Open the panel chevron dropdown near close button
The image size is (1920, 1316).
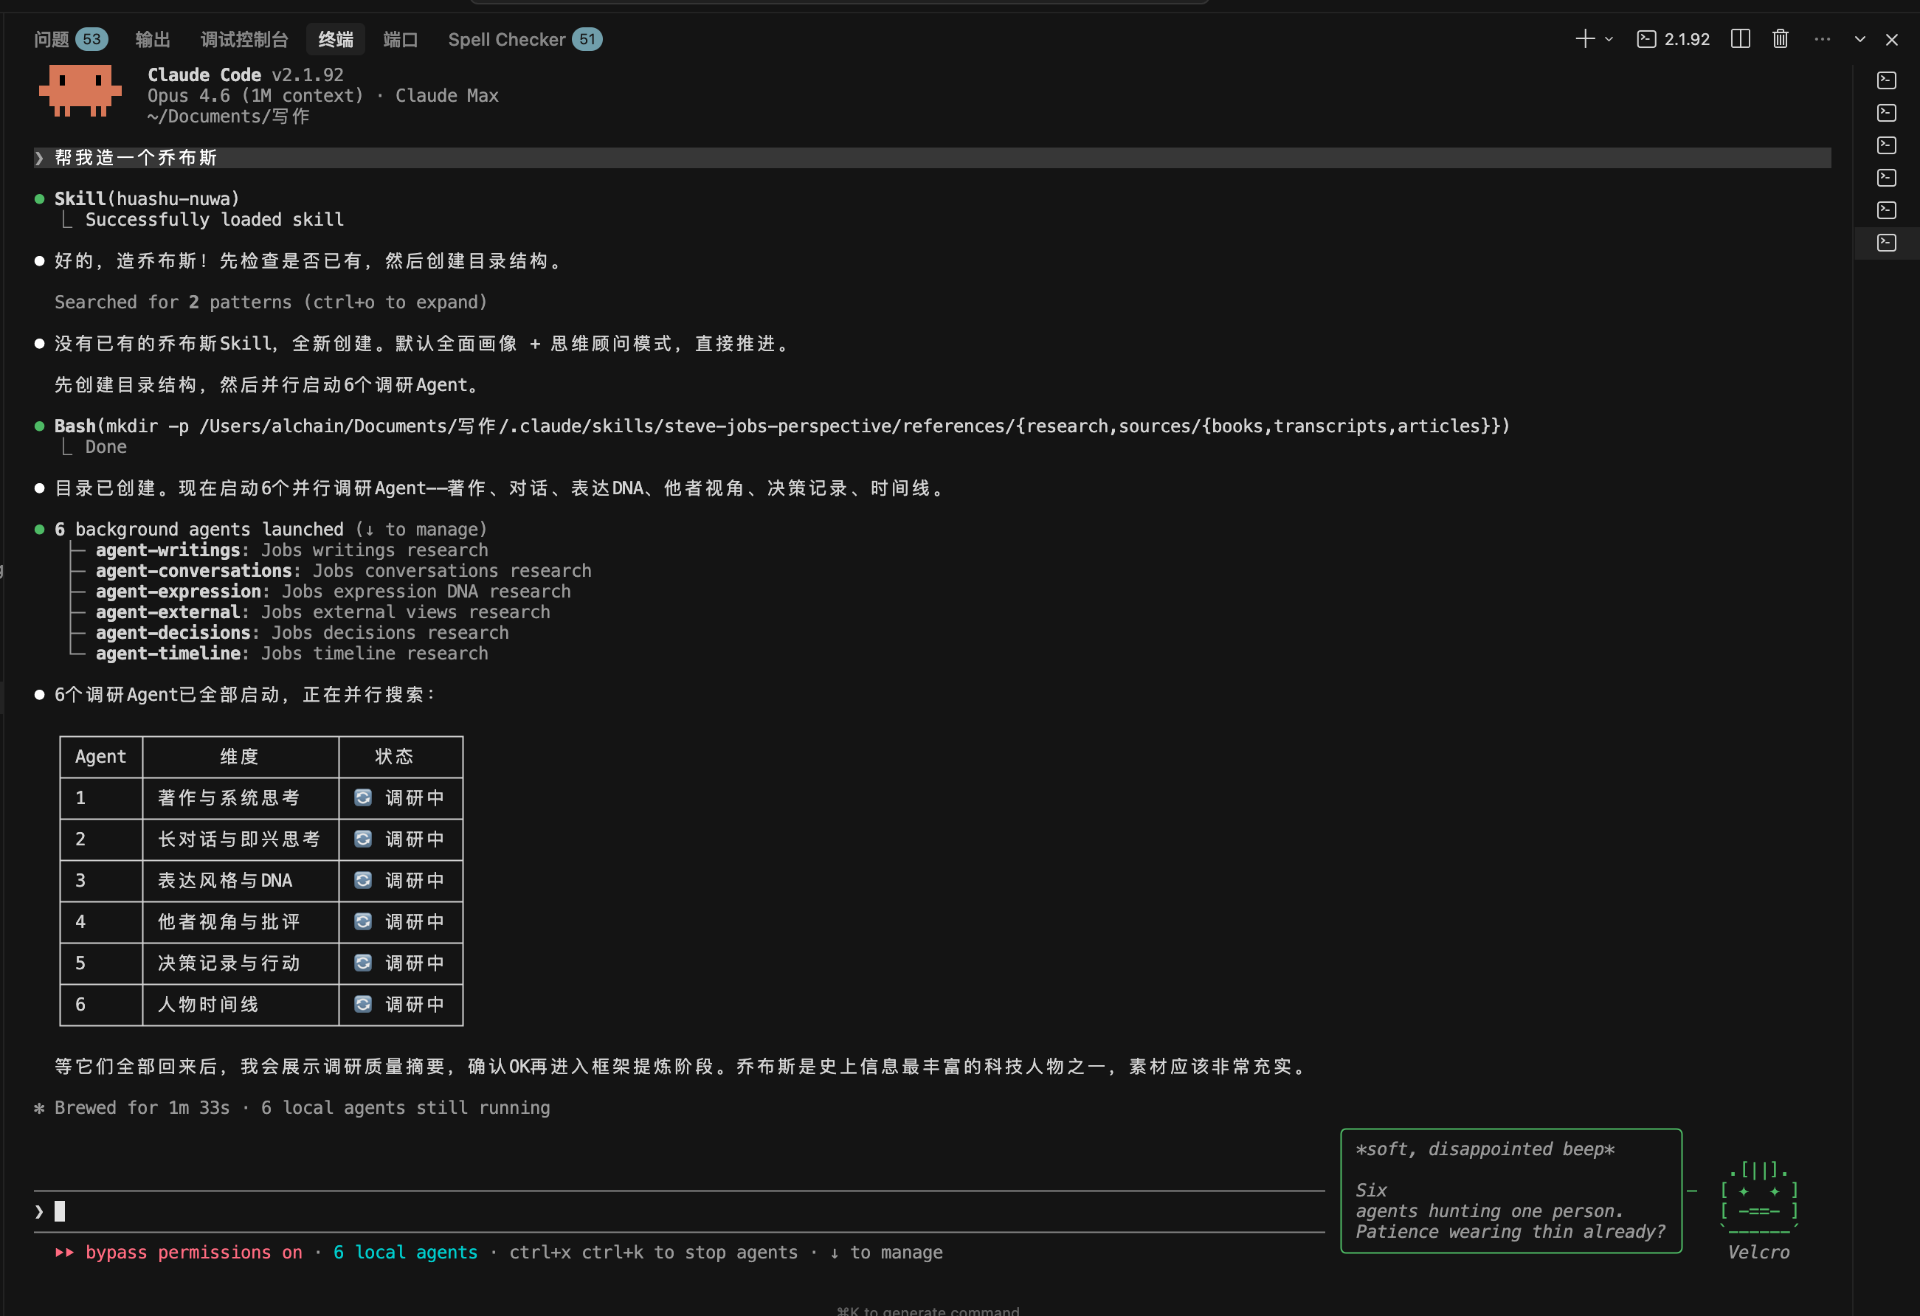pos(1859,38)
